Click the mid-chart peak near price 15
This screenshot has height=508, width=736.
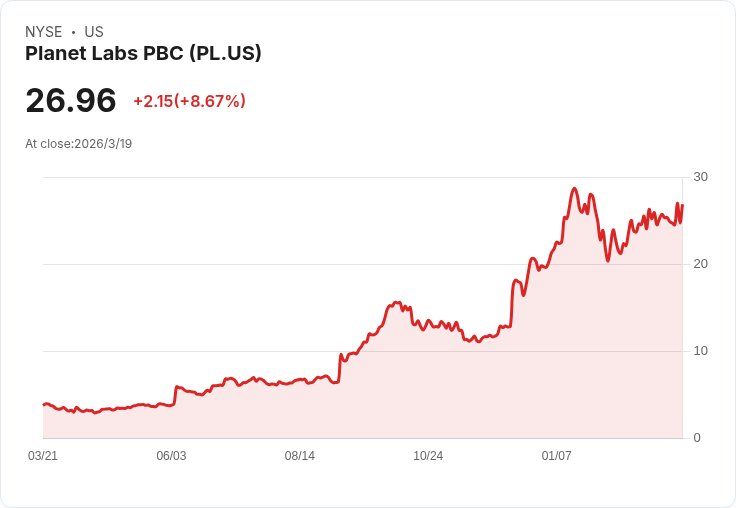click(397, 303)
